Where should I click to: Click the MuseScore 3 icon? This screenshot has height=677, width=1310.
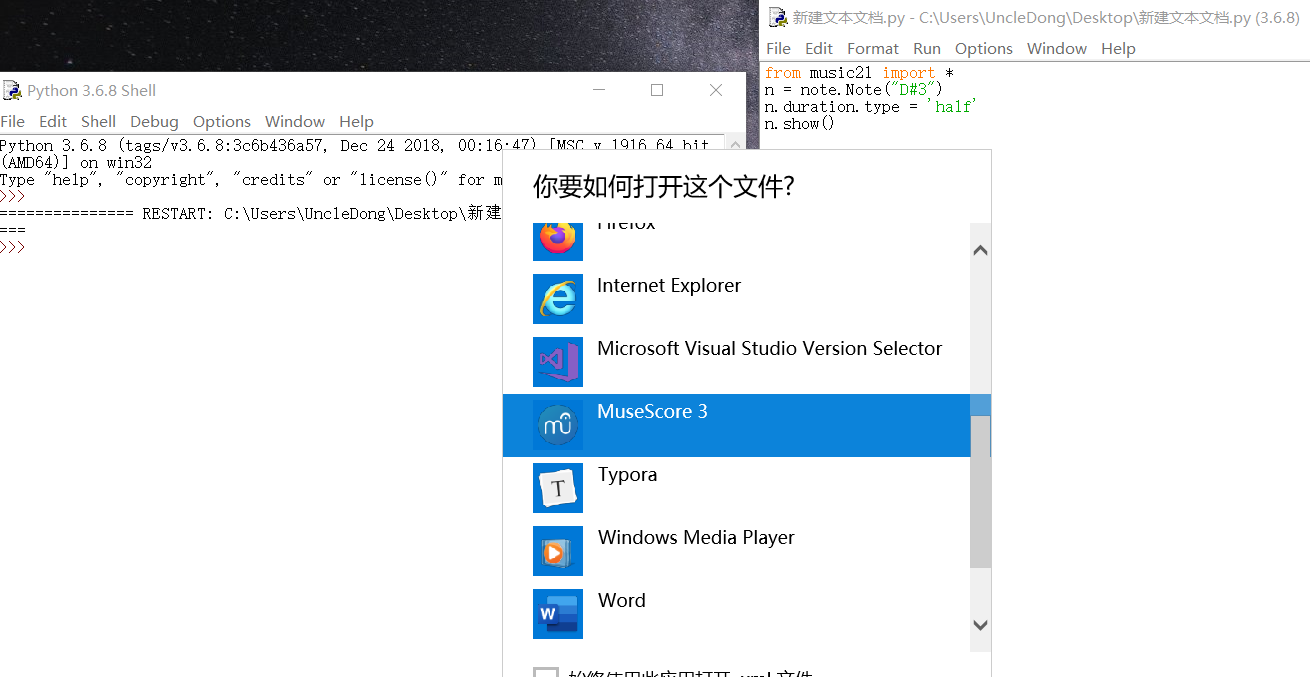coord(557,425)
